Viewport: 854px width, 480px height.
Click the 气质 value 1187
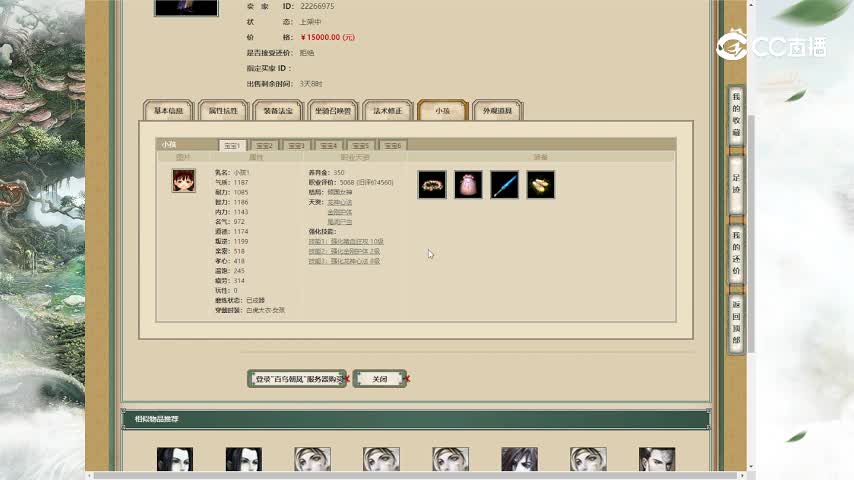point(241,183)
